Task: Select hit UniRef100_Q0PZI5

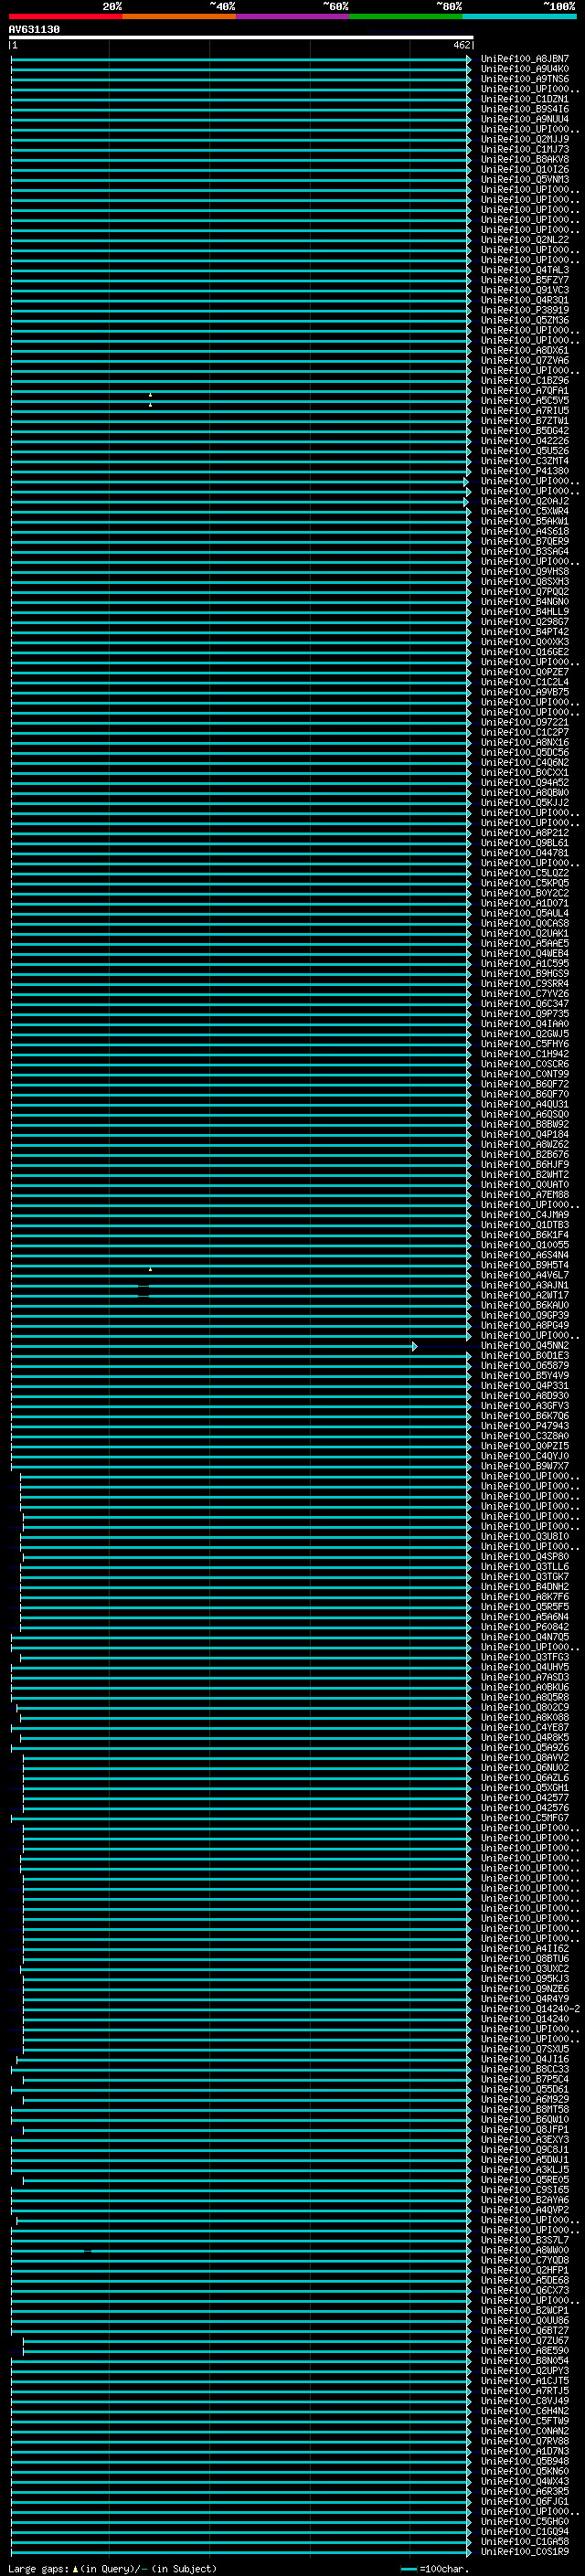Action: [x=525, y=1446]
